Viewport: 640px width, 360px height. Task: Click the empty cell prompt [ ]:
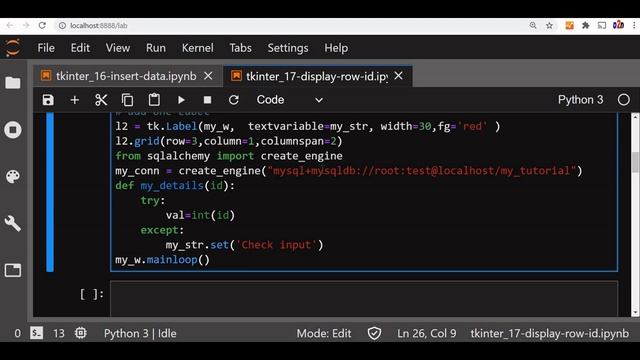92,294
